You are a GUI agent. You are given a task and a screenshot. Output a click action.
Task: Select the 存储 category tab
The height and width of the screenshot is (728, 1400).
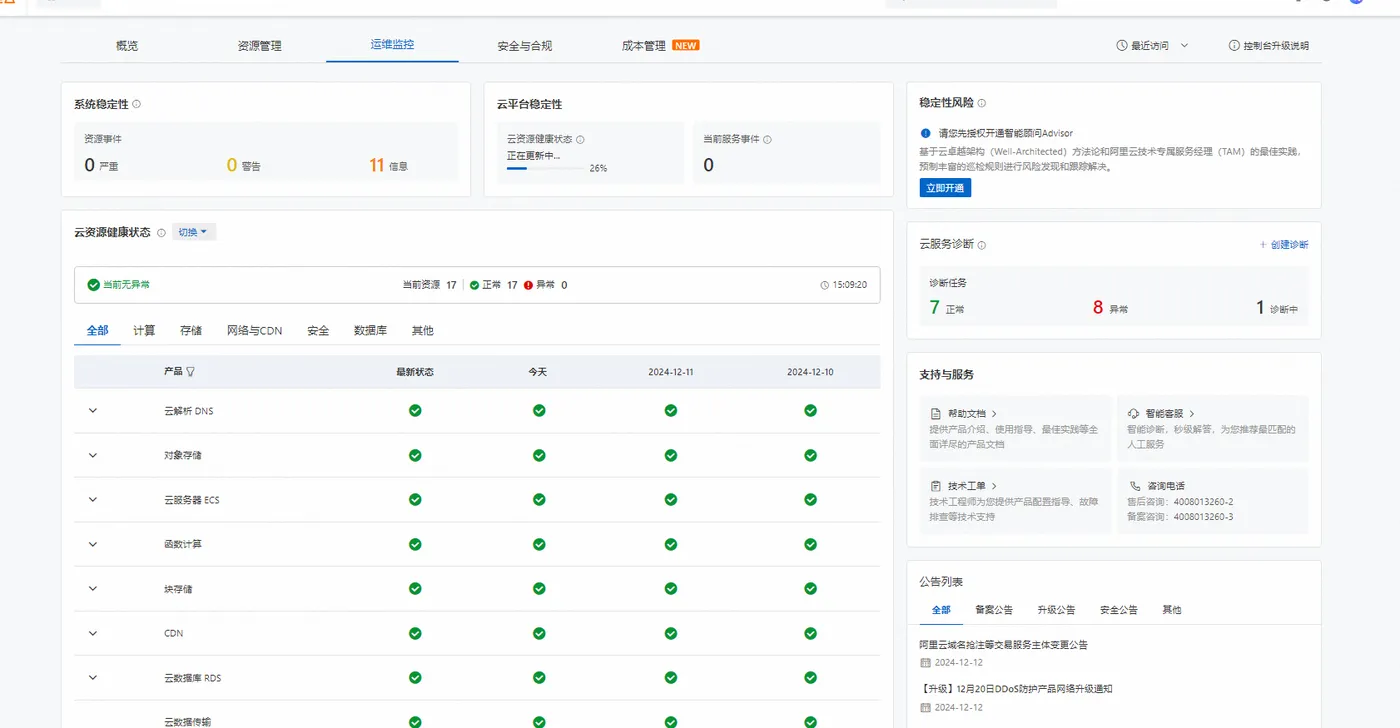[x=191, y=331]
